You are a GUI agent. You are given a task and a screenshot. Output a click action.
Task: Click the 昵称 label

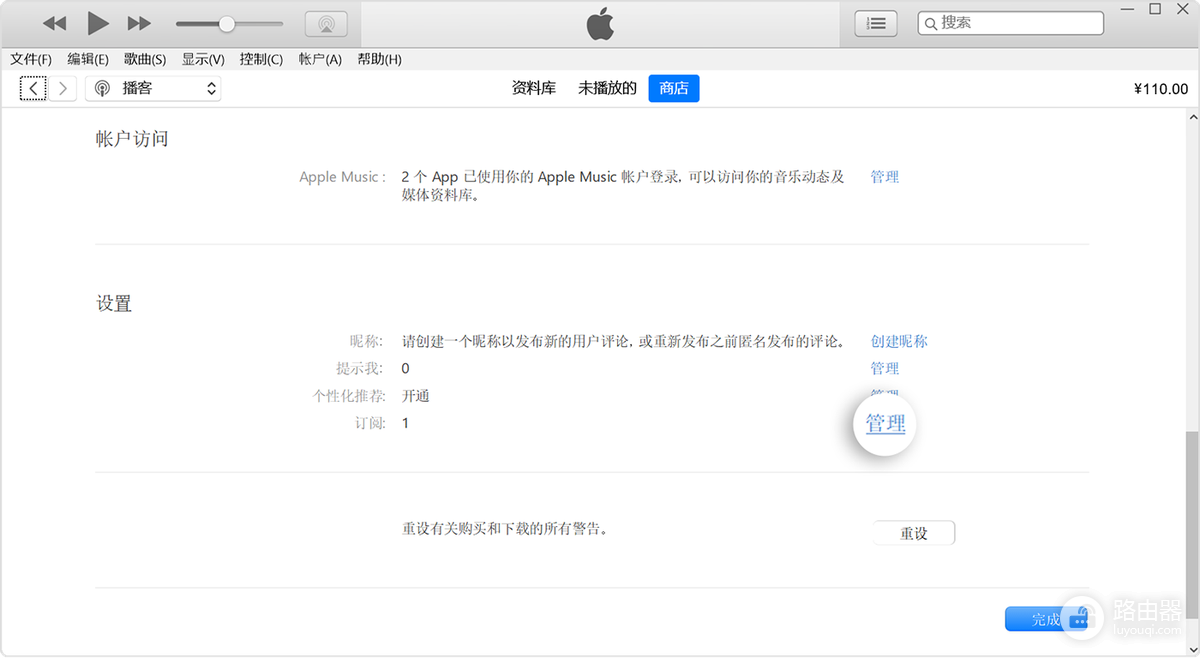(x=367, y=341)
